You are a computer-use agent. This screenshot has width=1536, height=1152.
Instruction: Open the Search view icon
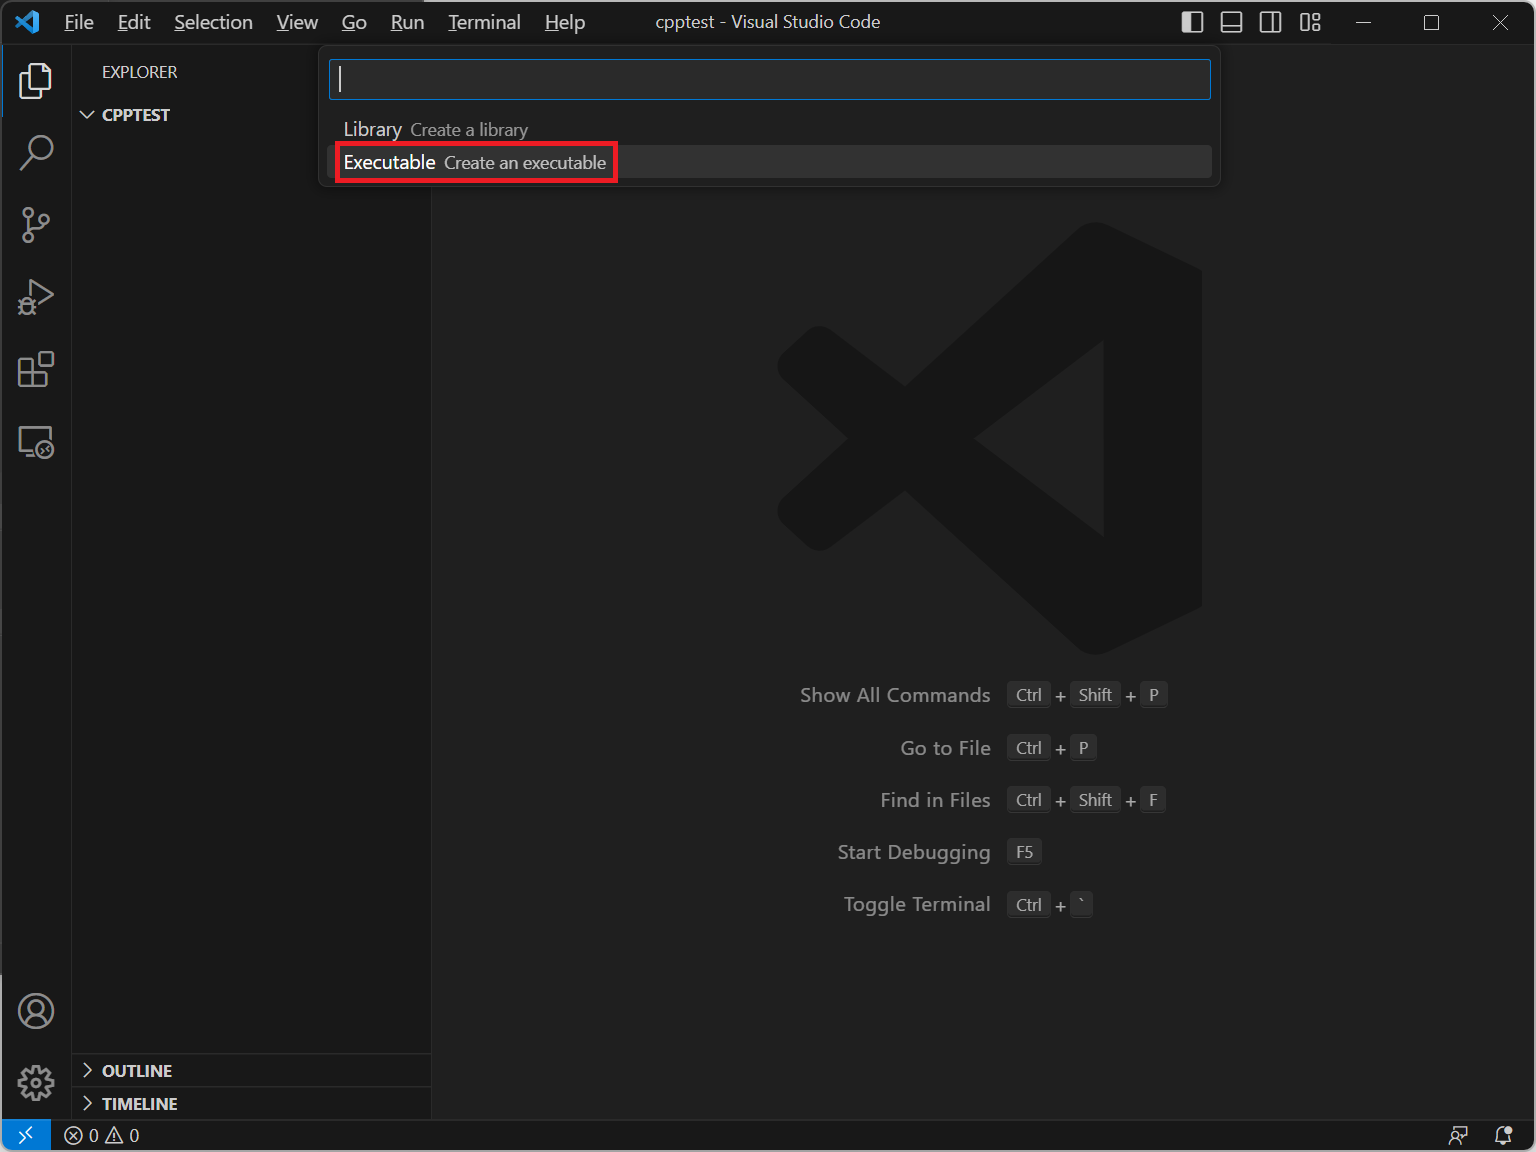click(36, 153)
